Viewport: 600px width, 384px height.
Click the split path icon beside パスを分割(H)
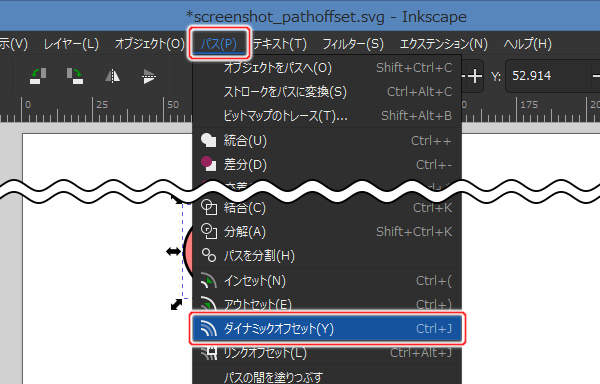[209, 255]
